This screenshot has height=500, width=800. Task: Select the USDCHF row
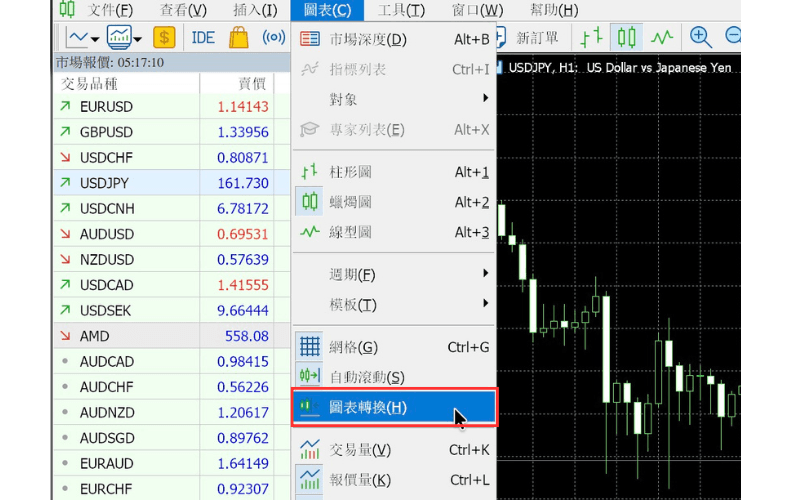172,158
